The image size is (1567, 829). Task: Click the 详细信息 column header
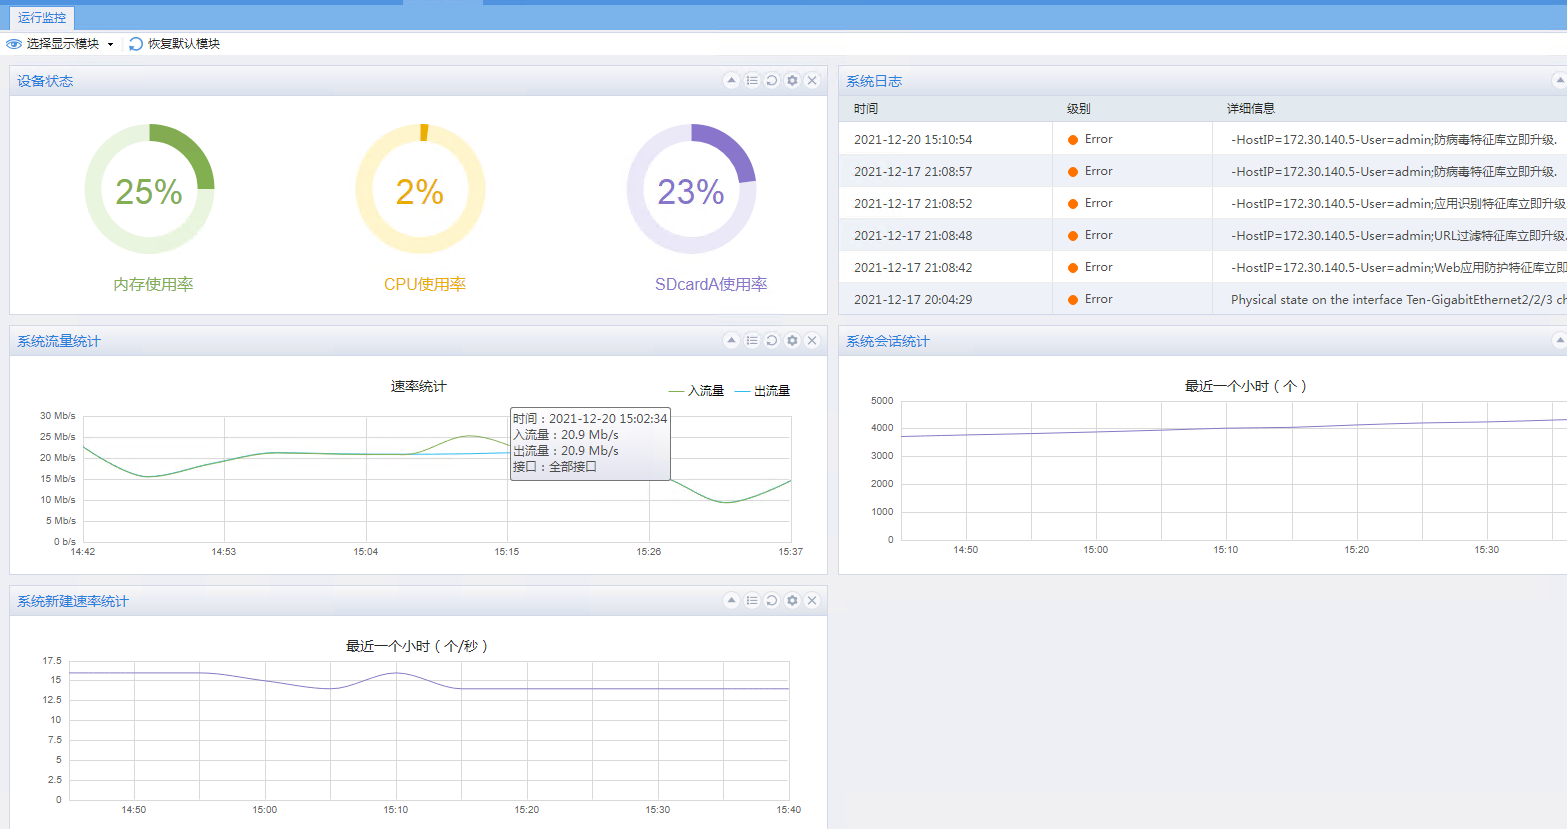[1251, 109]
